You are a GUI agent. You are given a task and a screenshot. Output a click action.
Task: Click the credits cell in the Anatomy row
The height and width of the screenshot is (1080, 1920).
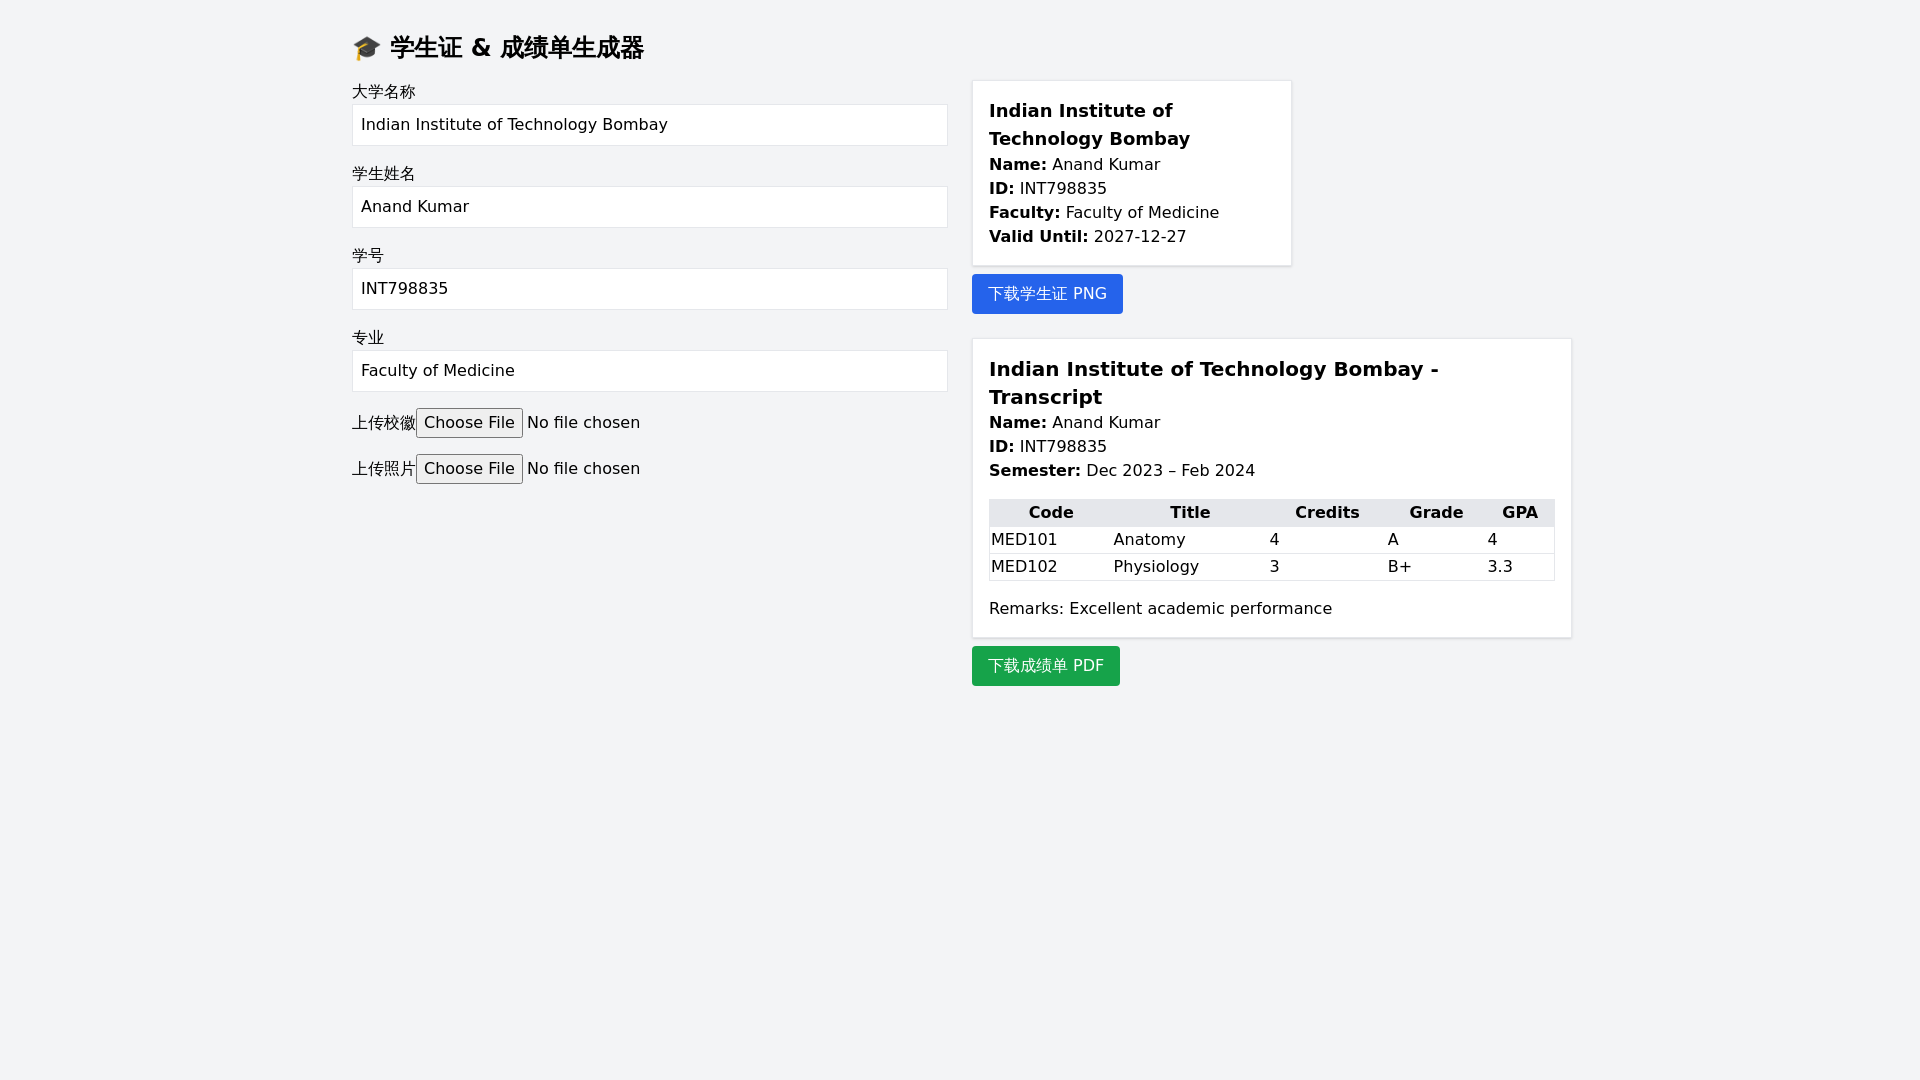pyautogui.click(x=1327, y=540)
